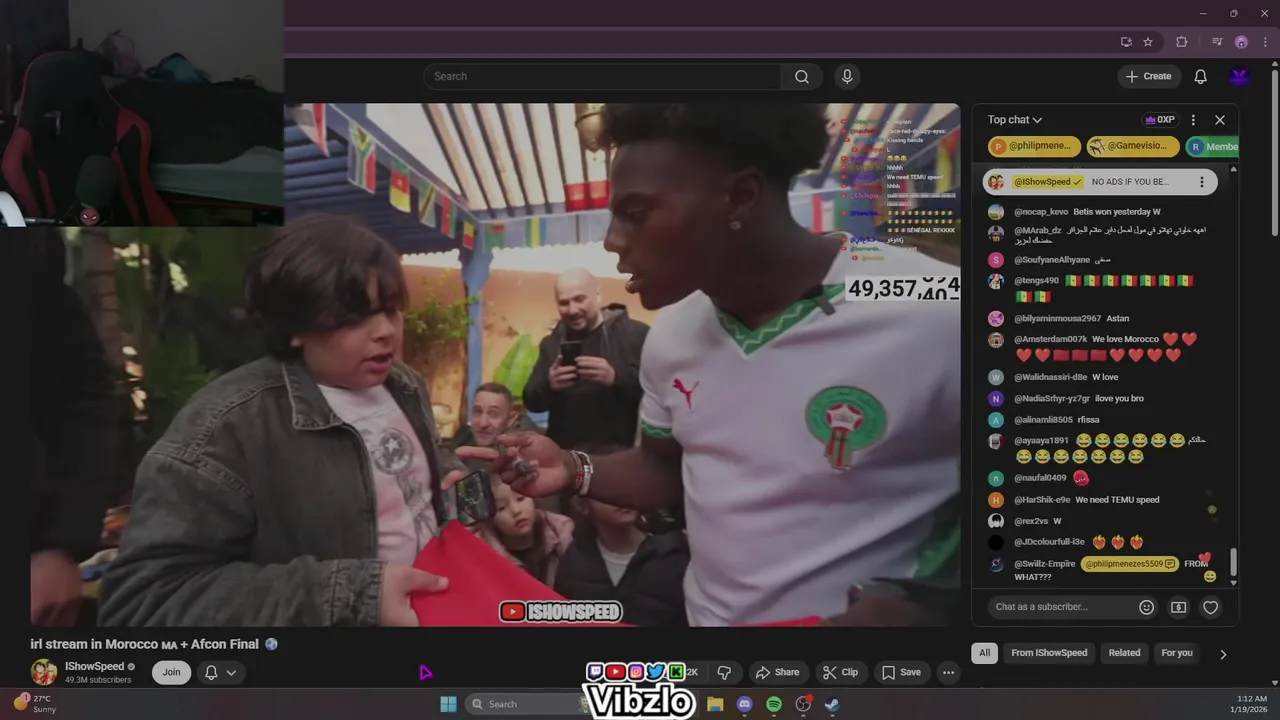This screenshot has width=1280, height=720.
Task: Click the Save button
Action: (x=900, y=672)
